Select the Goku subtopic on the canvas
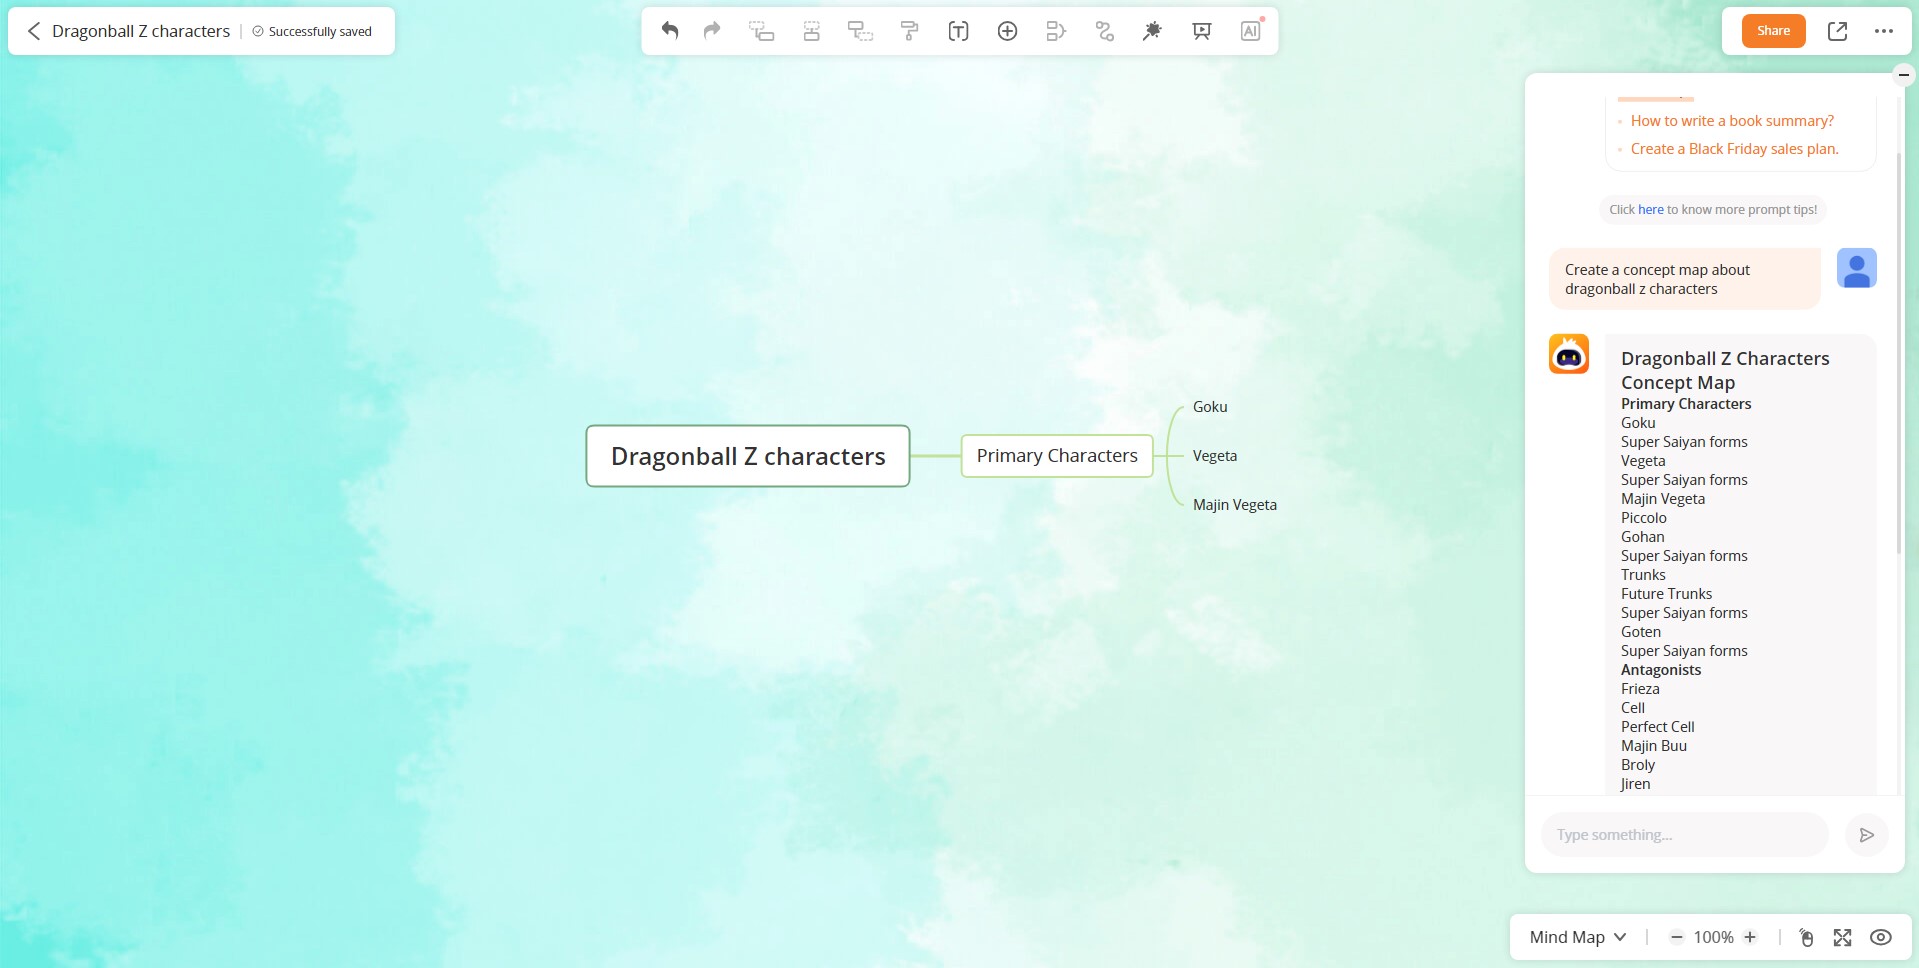 tap(1210, 407)
